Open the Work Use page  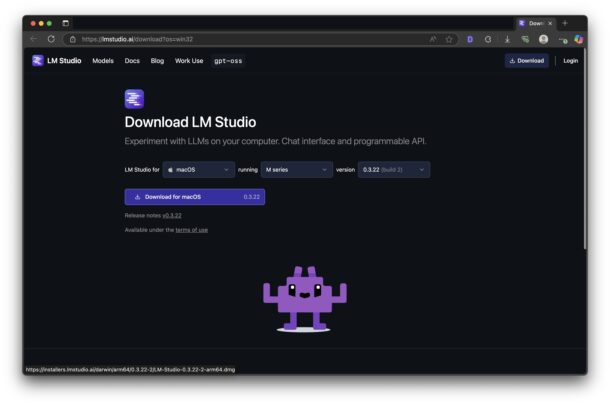[189, 61]
